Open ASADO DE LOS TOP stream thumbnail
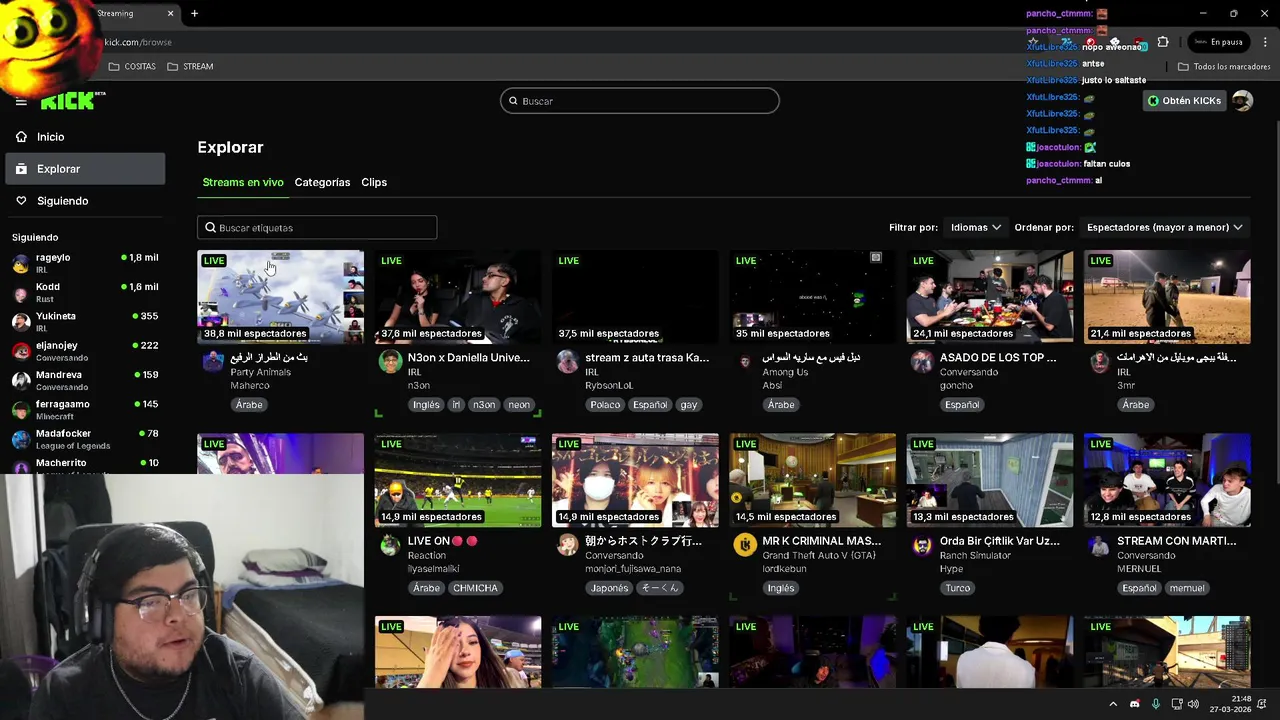This screenshot has height=720, width=1280. 990,297
